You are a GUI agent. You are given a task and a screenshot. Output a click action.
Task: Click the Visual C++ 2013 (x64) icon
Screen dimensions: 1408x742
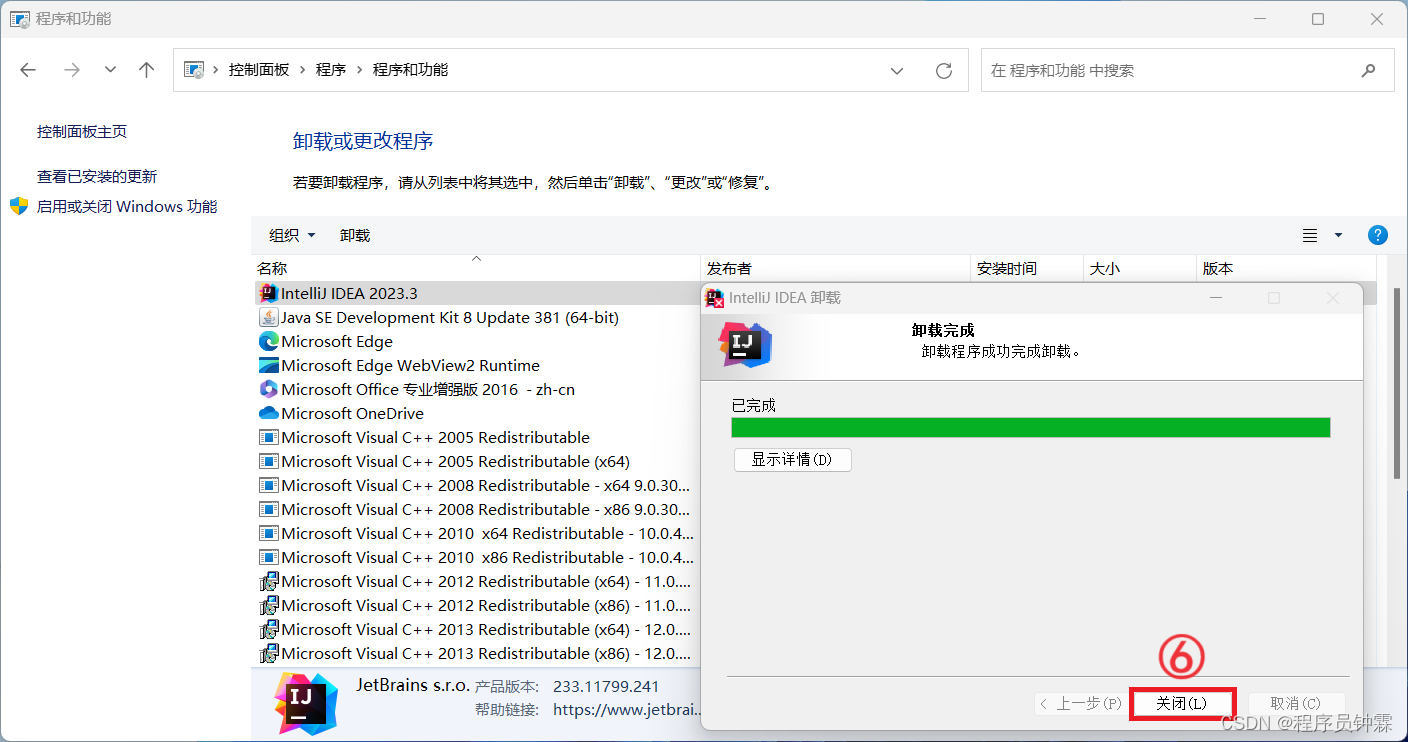pyautogui.click(x=268, y=629)
